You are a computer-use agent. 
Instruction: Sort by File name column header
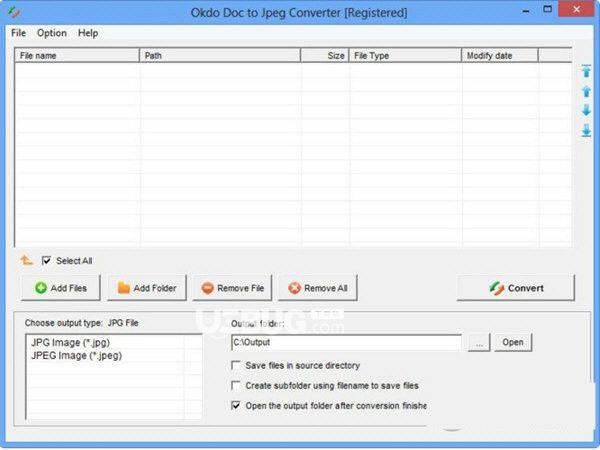tap(77, 55)
